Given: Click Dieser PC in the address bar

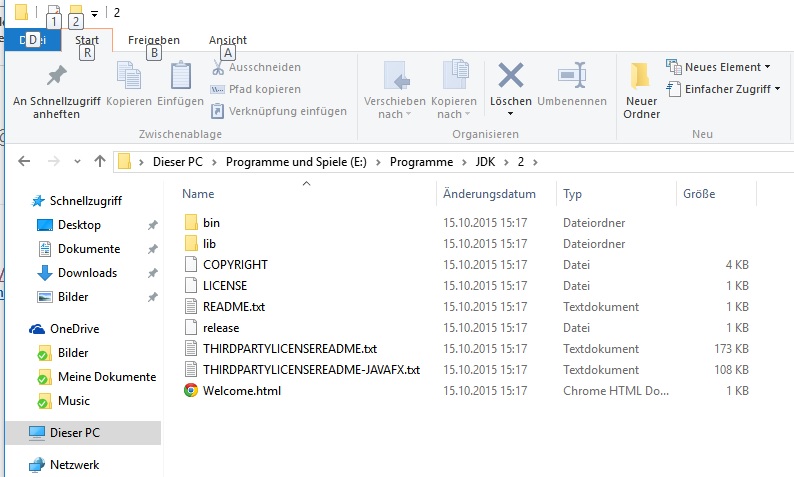Looking at the screenshot, I should (x=178, y=162).
